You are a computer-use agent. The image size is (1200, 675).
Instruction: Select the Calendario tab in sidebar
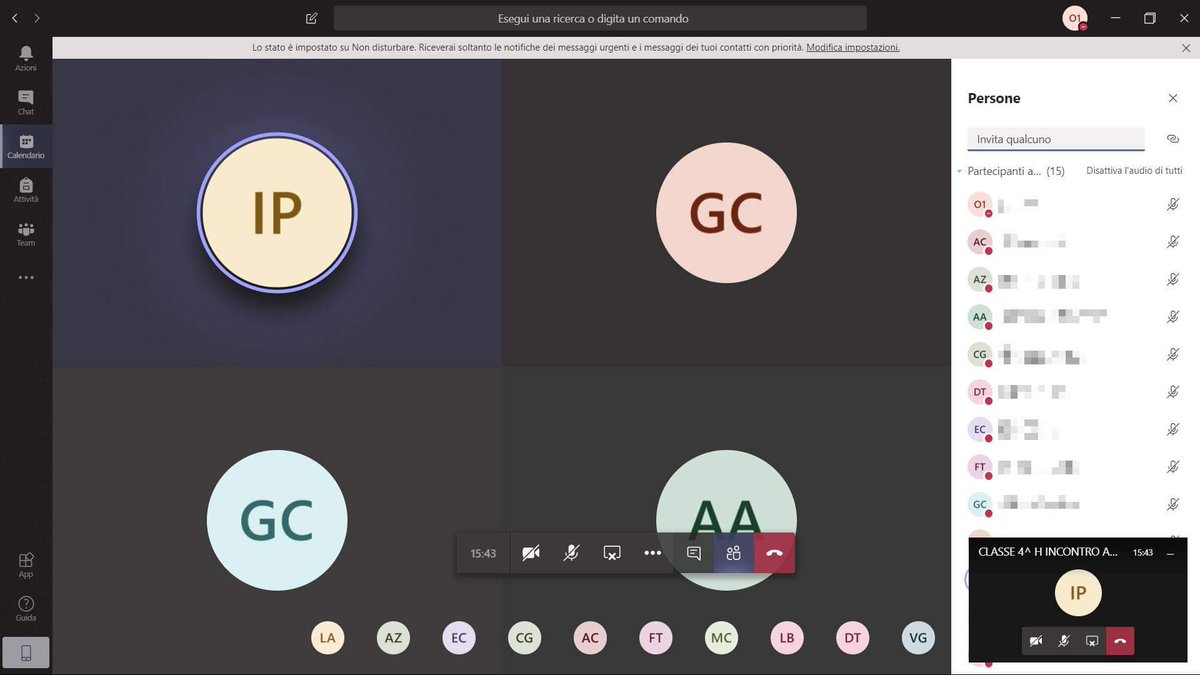(x=26, y=146)
